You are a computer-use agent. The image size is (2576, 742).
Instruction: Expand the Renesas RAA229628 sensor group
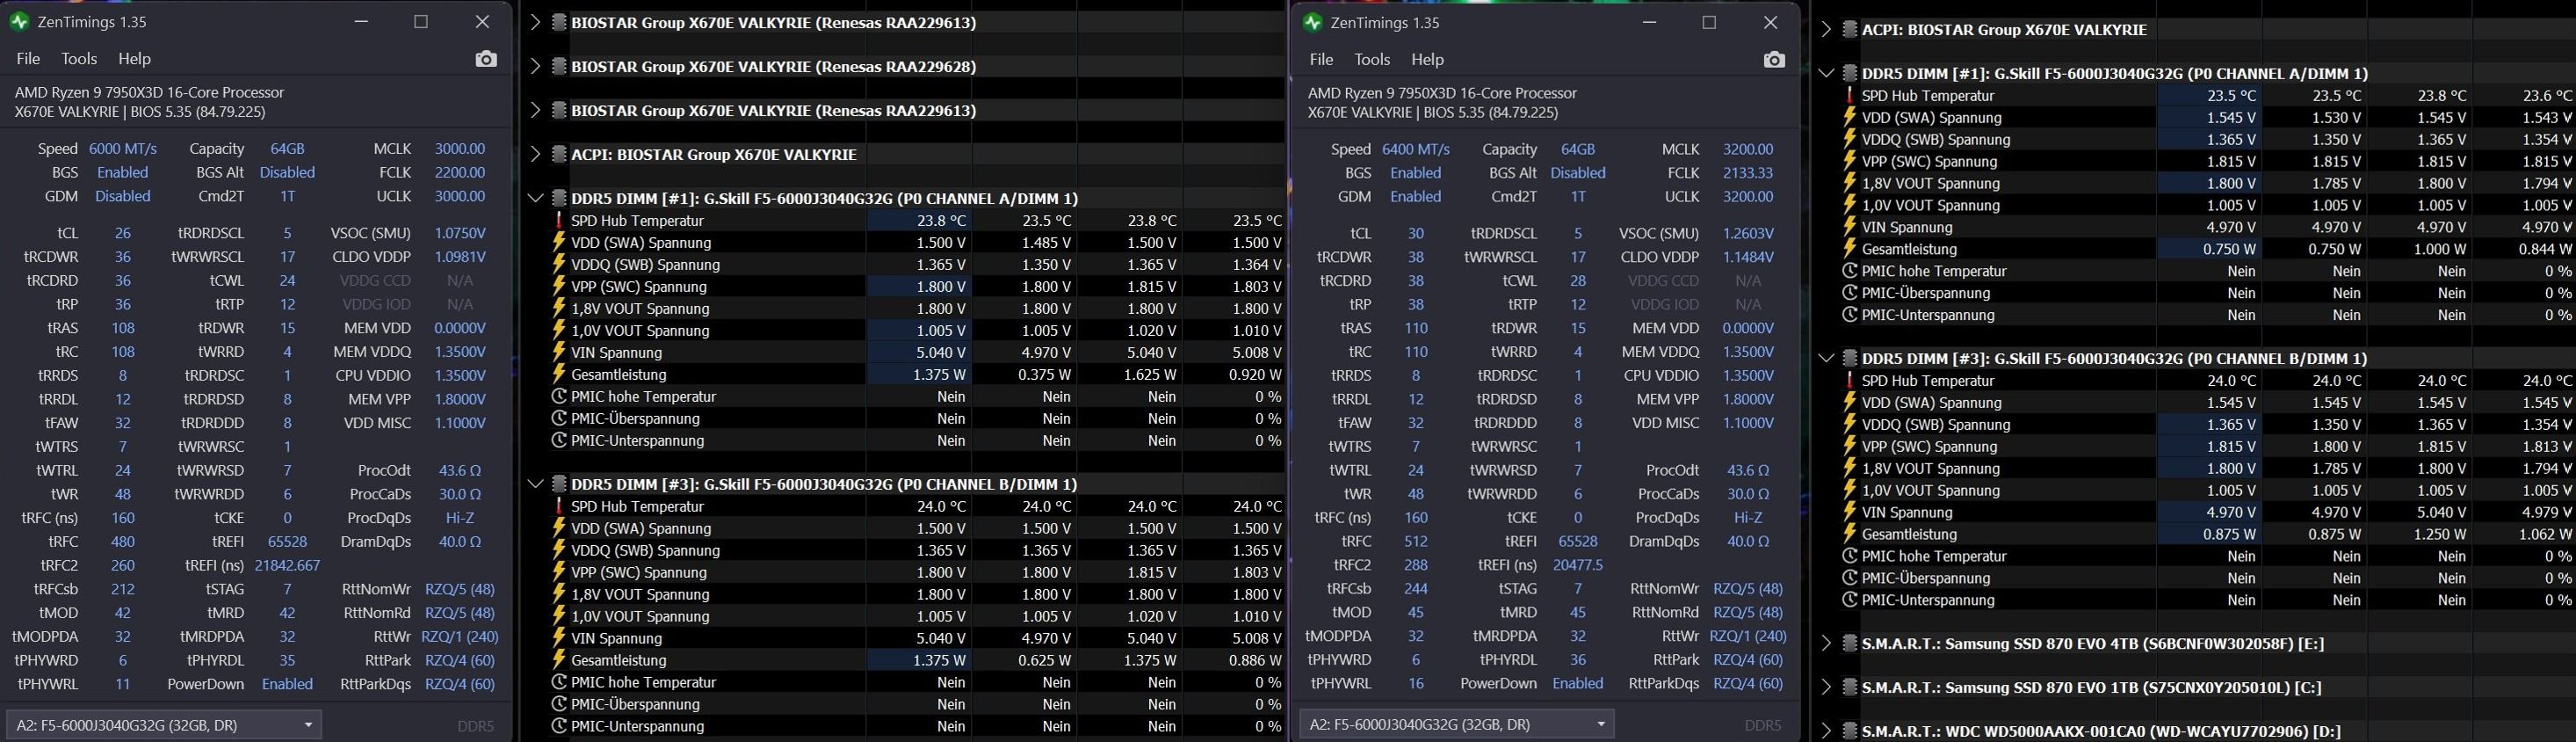click(x=535, y=66)
